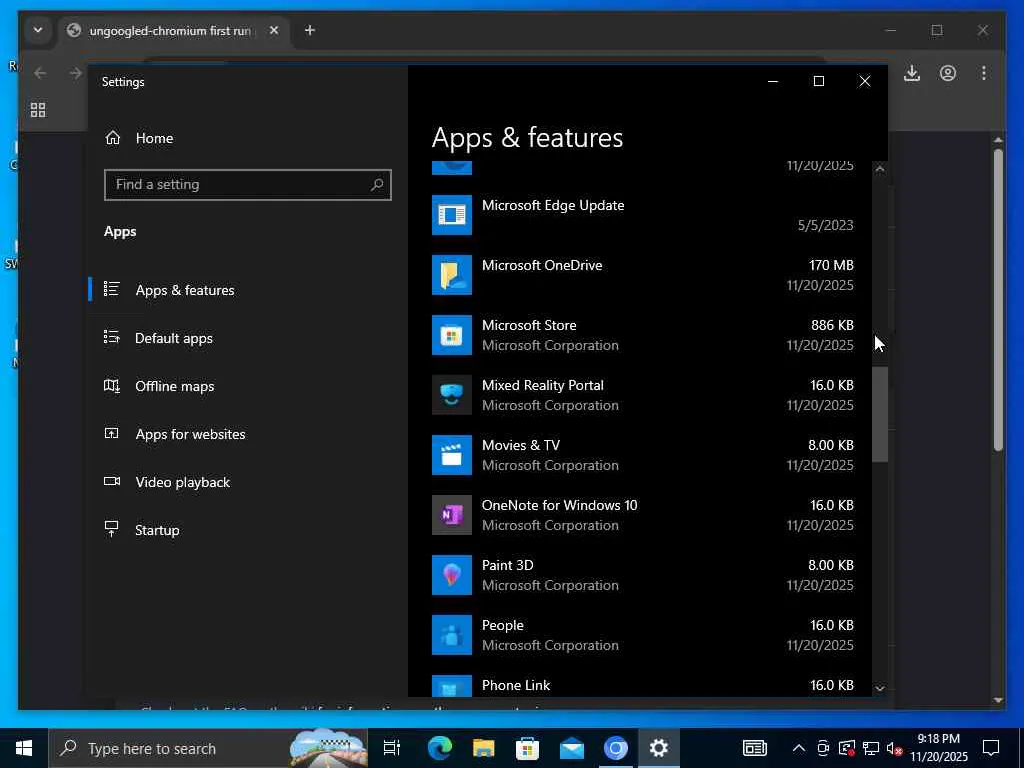Open a new browser tab

tap(310, 30)
